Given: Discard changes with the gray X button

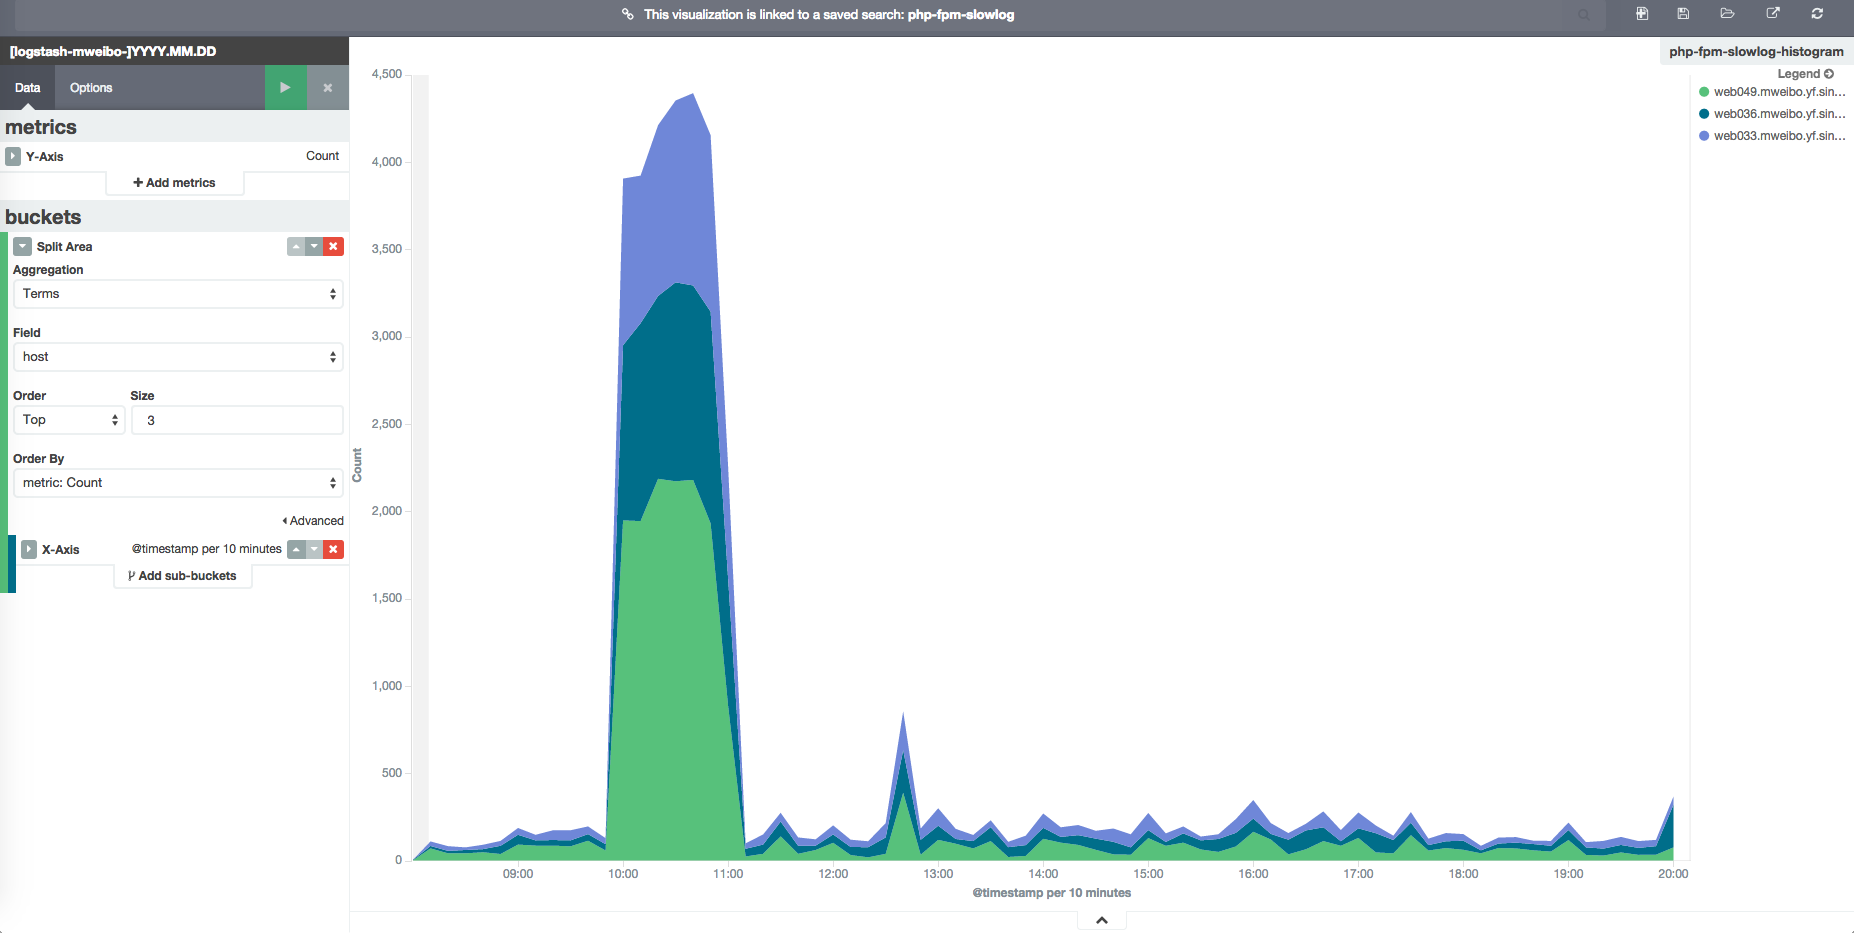Looking at the screenshot, I should [327, 88].
